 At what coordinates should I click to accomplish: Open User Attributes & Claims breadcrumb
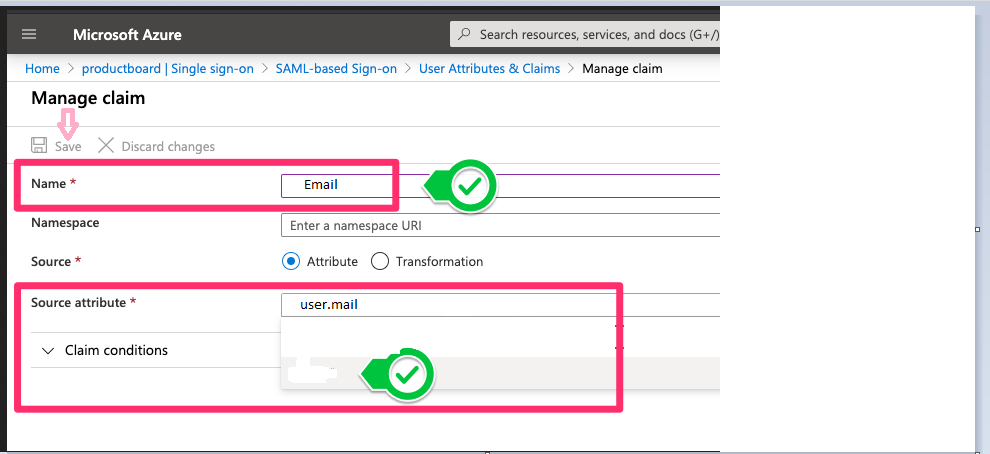489,69
